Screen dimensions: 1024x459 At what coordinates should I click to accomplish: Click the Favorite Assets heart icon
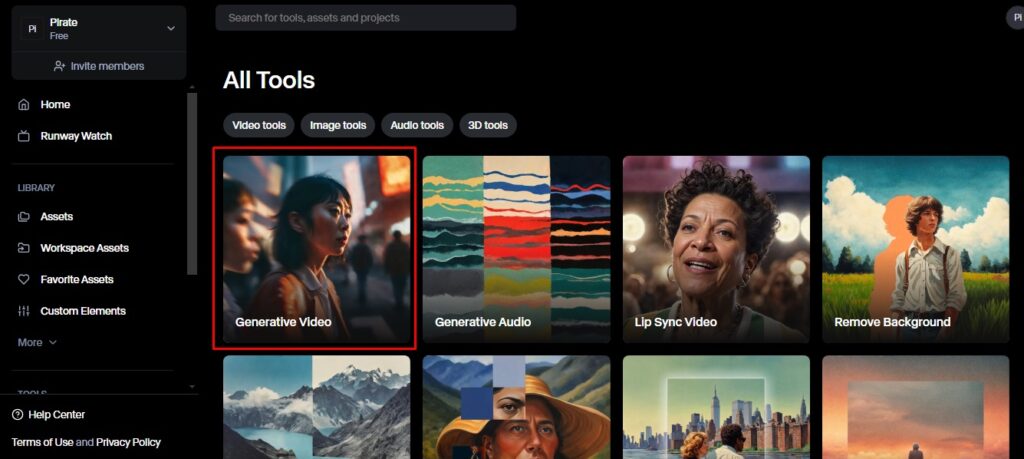tap(24, 279)
